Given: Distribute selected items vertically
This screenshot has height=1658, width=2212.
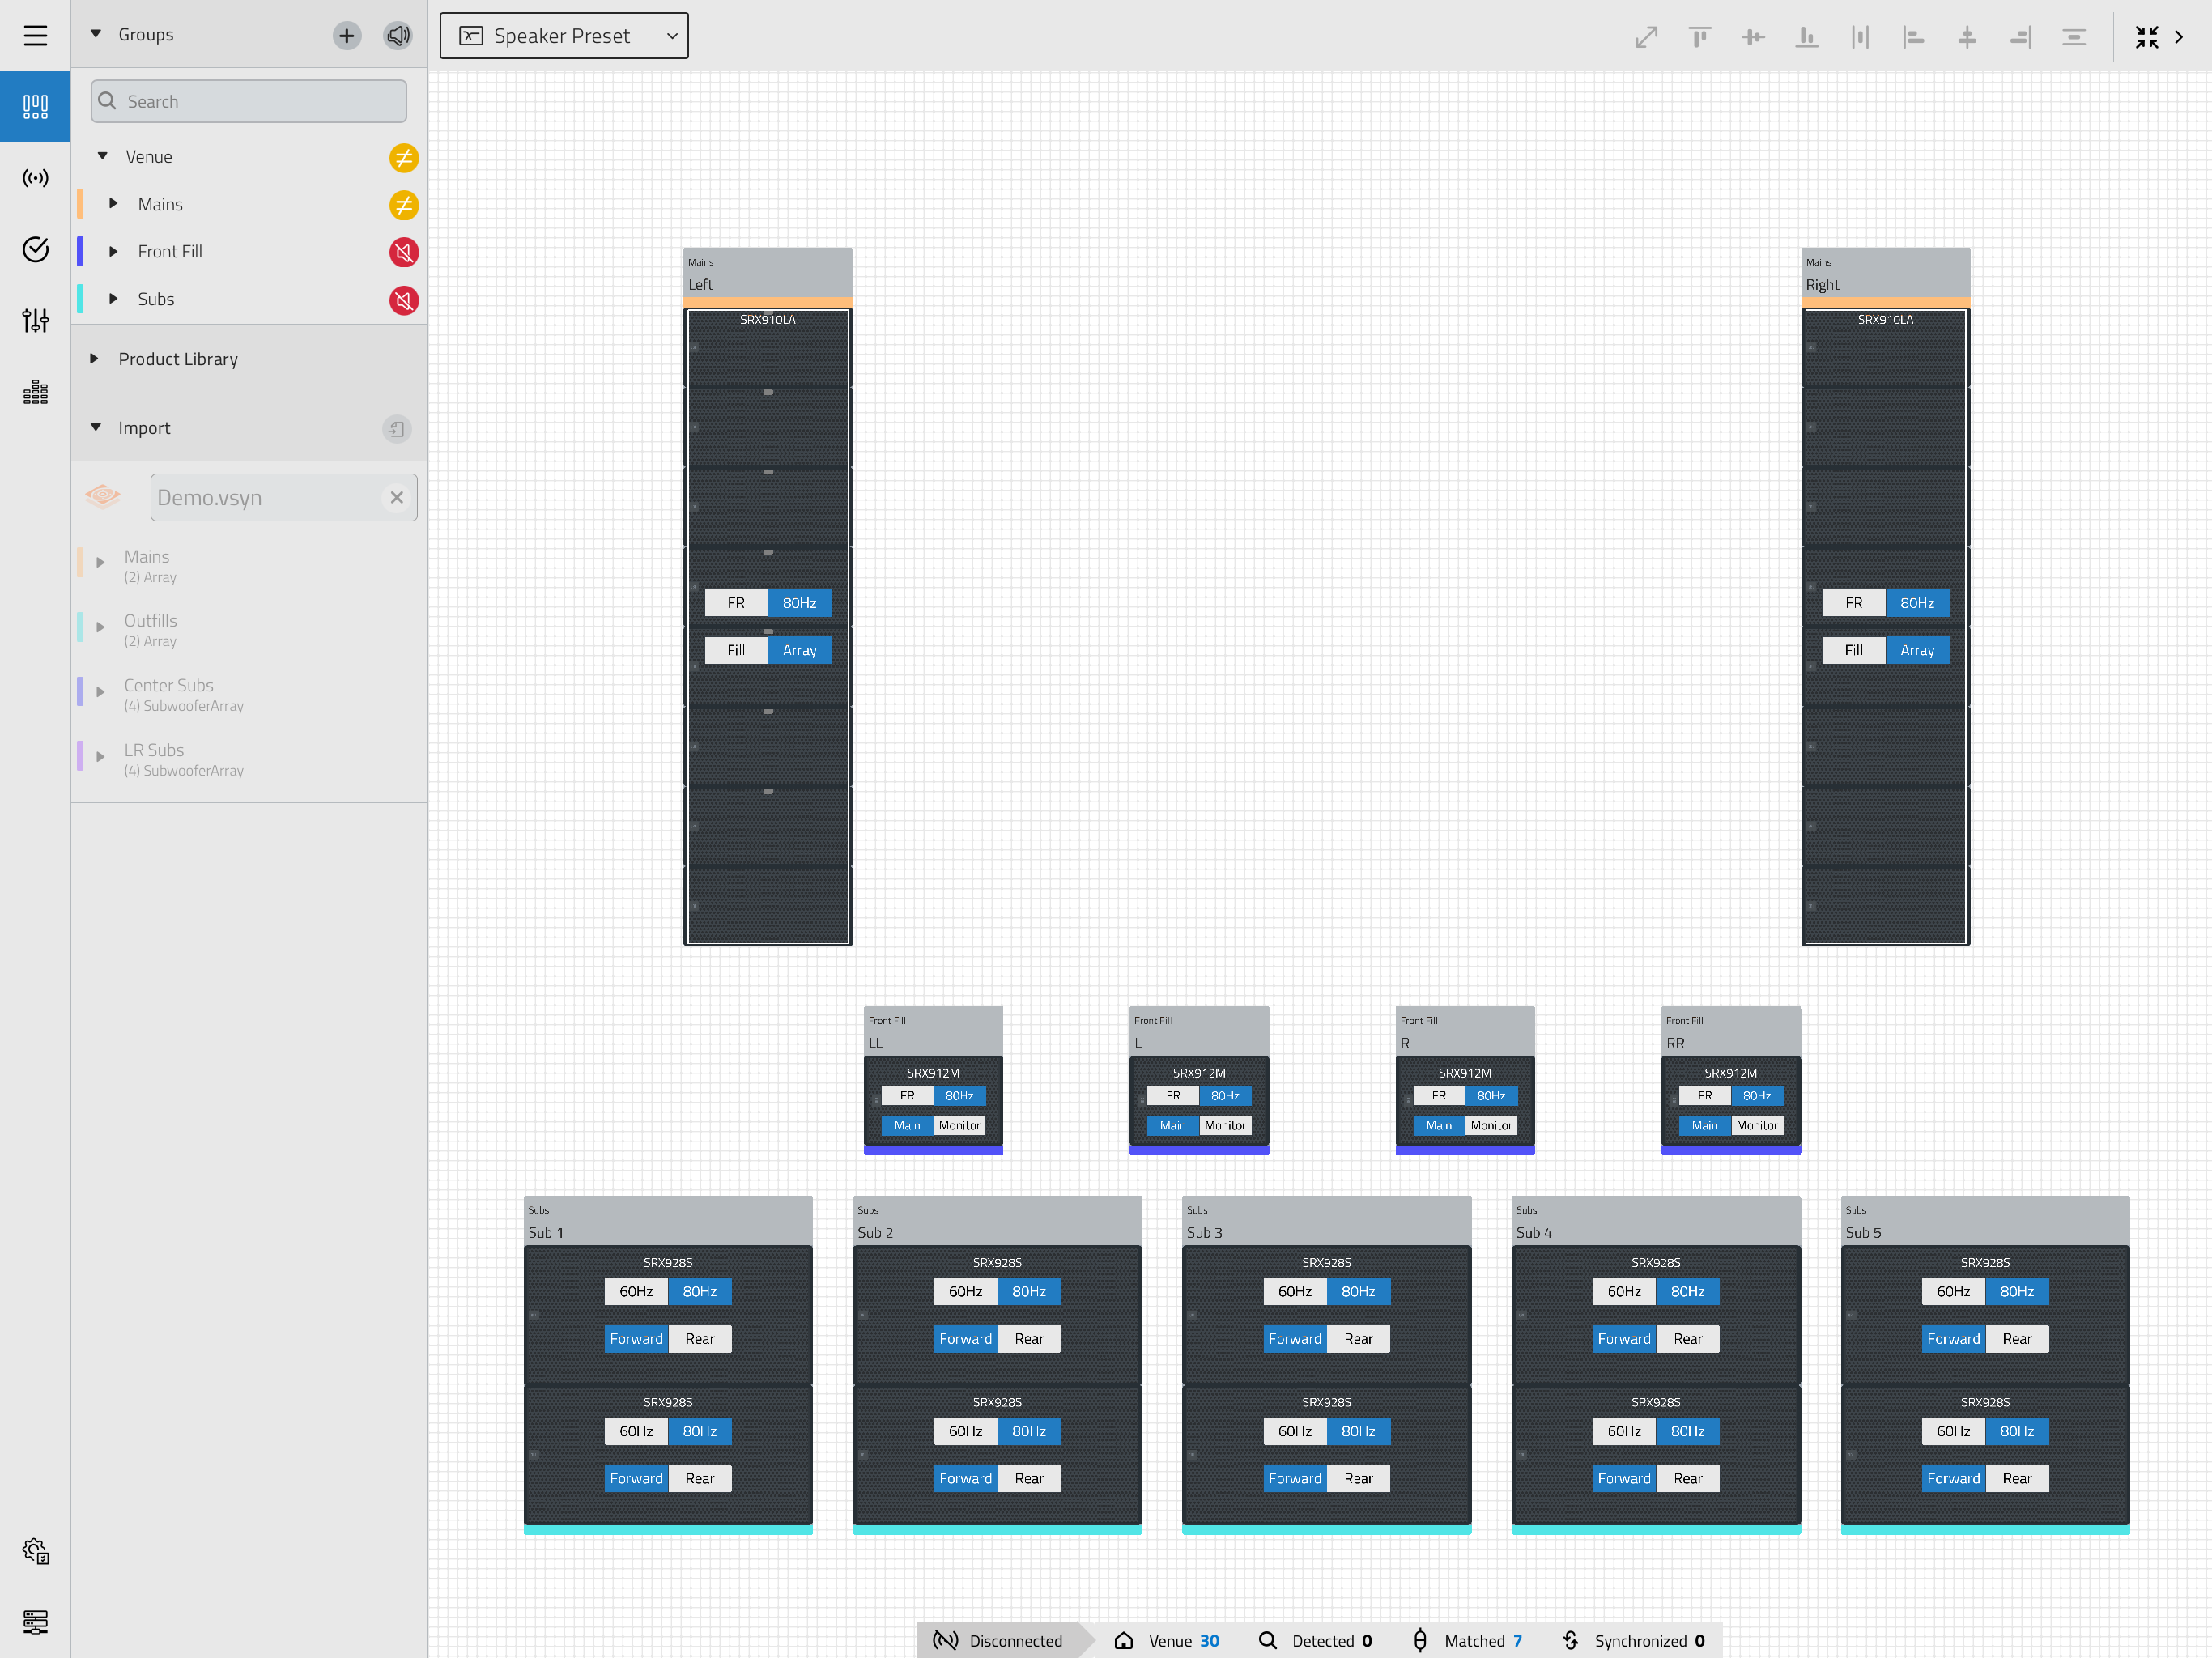Looking at the screenshot, I should click(x=2074, y=37).
